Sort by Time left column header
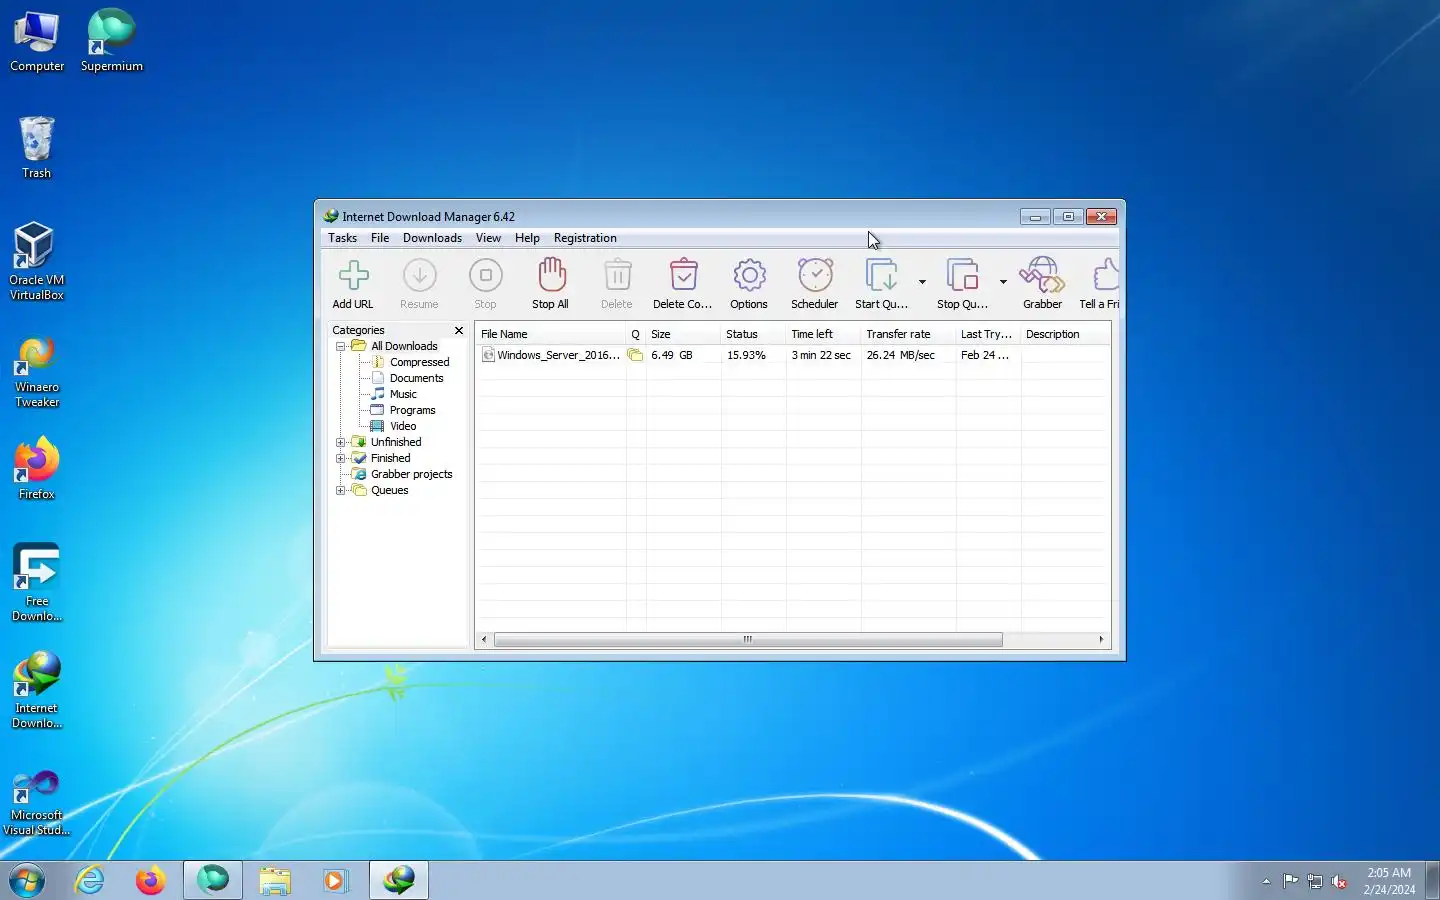The width and height of the screenshot is (1440, 900). click(823, 334)
